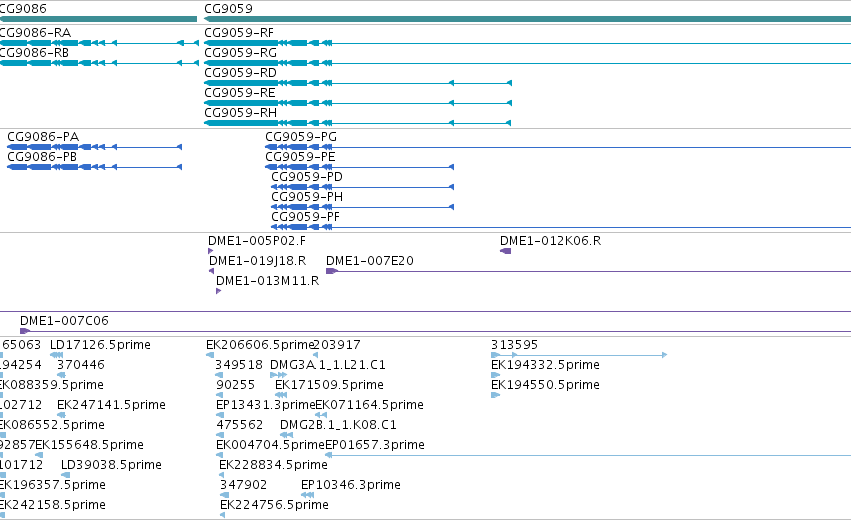The height and width of the screenshot is (520, 851).
Task: Select the CG9059 gene label
Action: coord(228,9)
